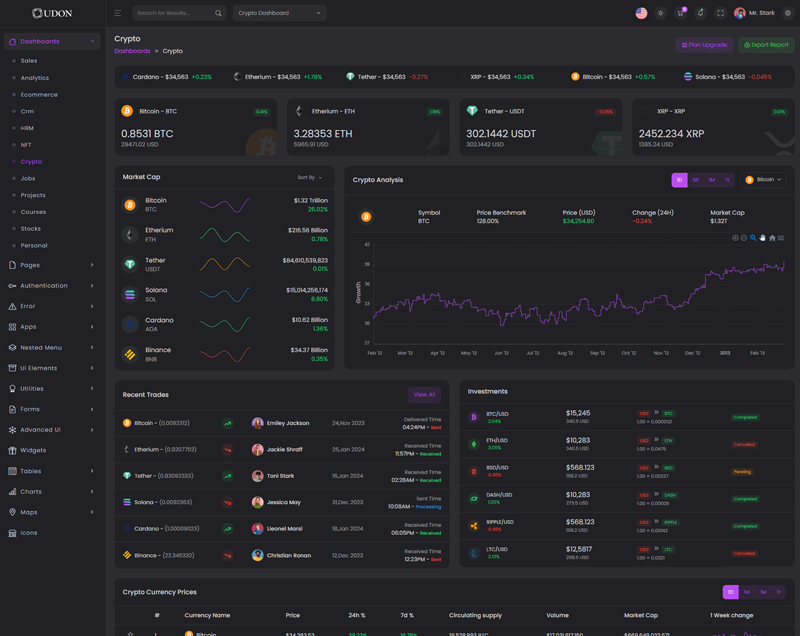Click the chart zoom-in plus icon

pyautogui.click(x=735, y=238)
